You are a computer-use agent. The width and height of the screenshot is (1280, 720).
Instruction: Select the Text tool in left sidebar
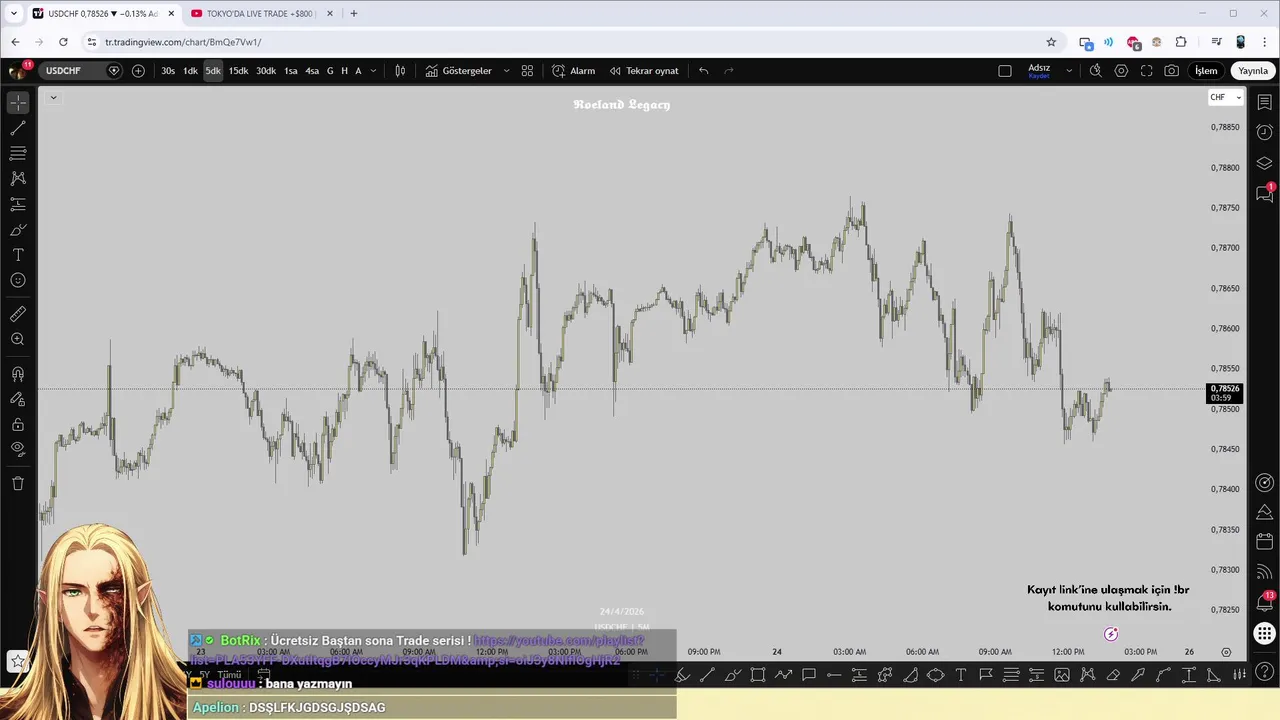click(18, 255)
